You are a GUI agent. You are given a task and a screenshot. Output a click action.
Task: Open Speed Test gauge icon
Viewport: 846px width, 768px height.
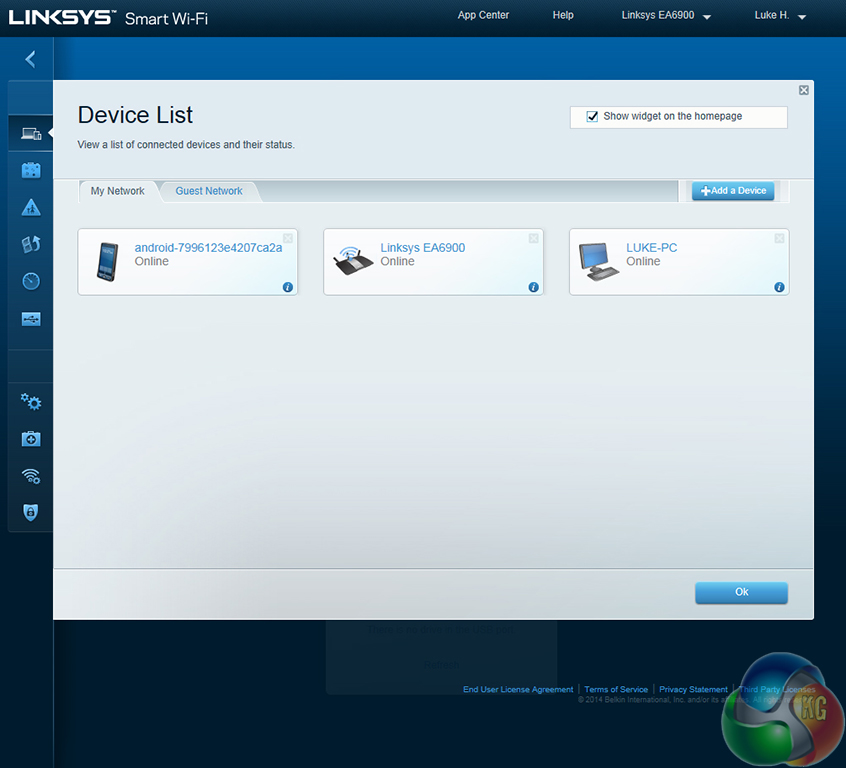[x=31, y=281]
